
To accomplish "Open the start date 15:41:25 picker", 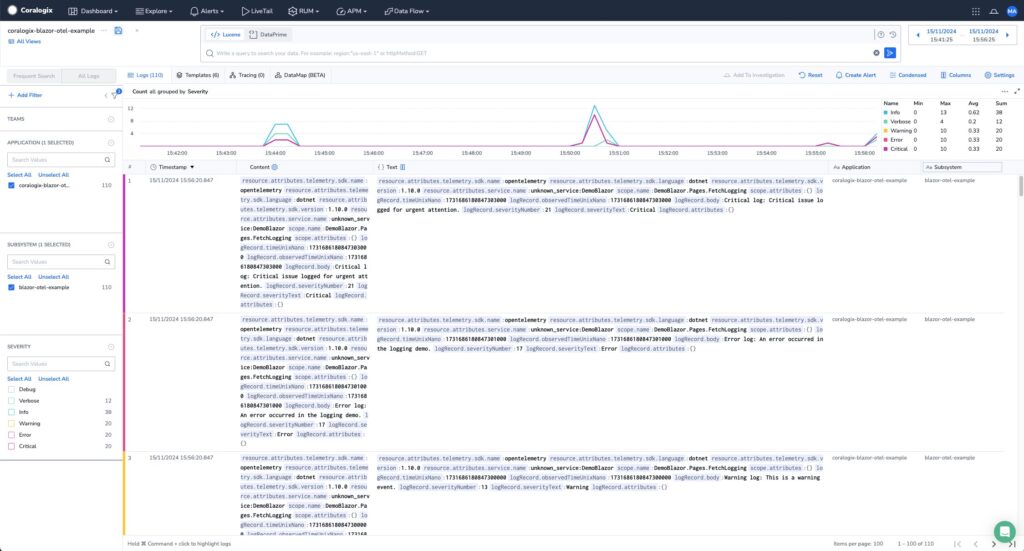I will [x=941, y=35].
